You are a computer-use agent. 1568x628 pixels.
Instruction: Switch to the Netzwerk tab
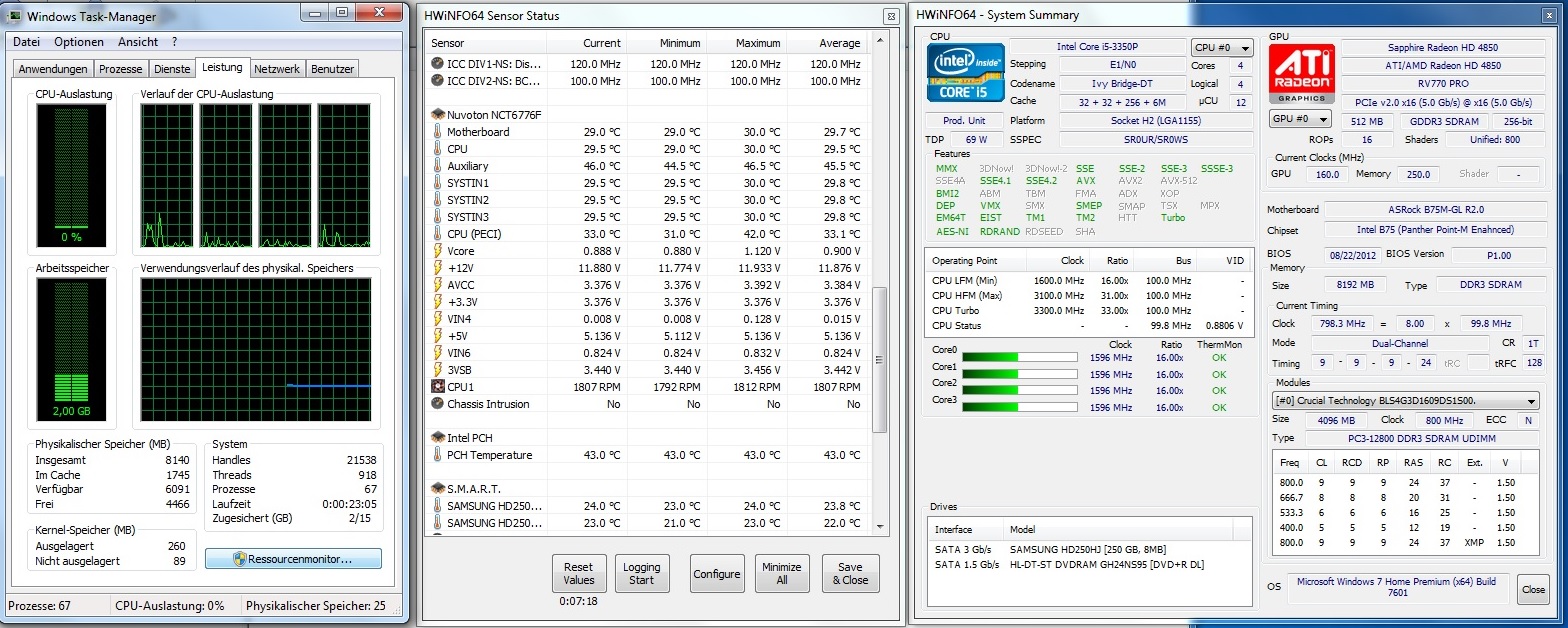(x=277, y=69)
